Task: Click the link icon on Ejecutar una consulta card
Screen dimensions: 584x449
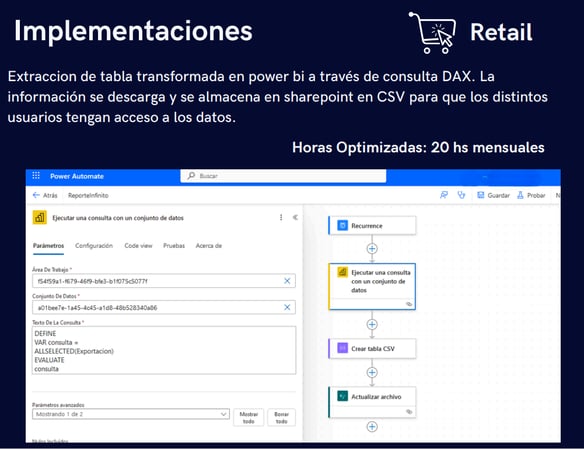Action: 409,304
